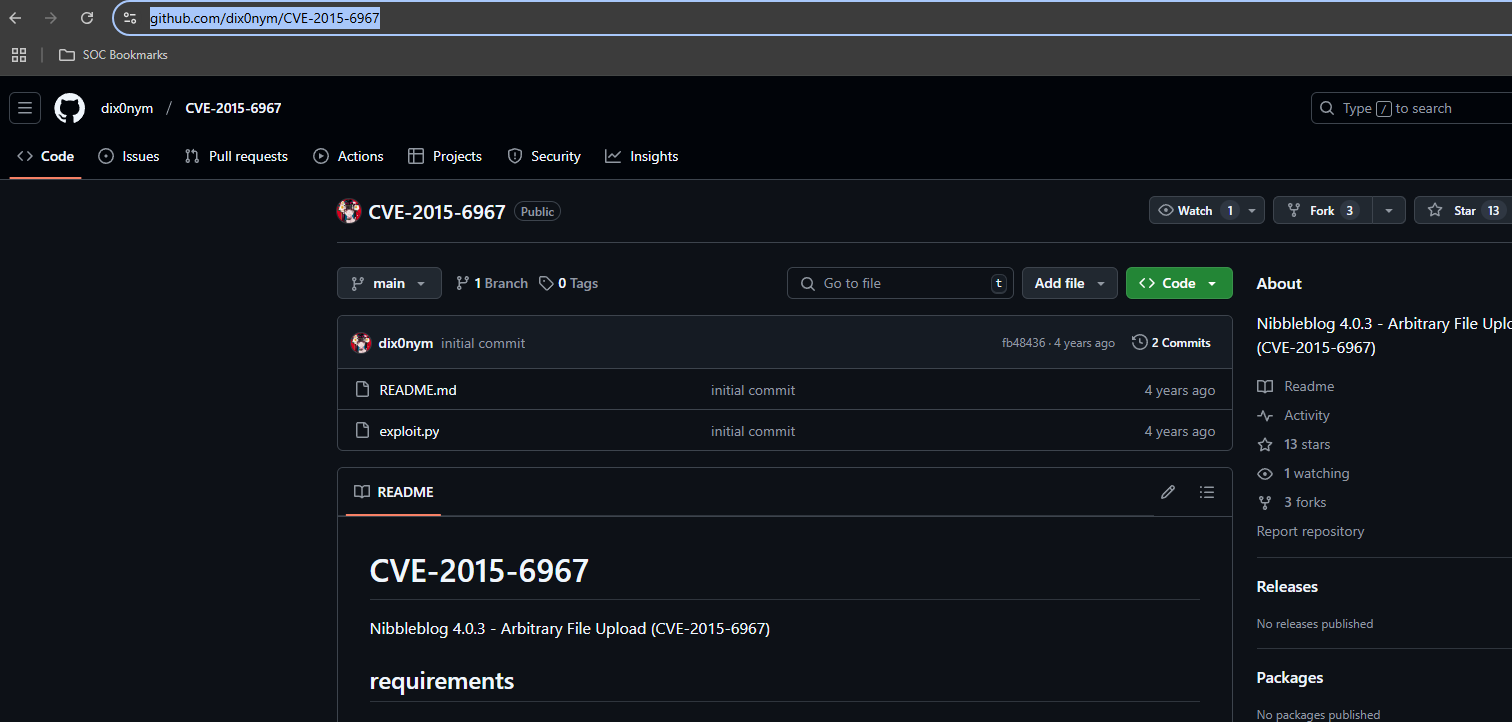Expand the green Code dropdown button
This screenshot has height=722, width=1512.
coord(1178,283)
